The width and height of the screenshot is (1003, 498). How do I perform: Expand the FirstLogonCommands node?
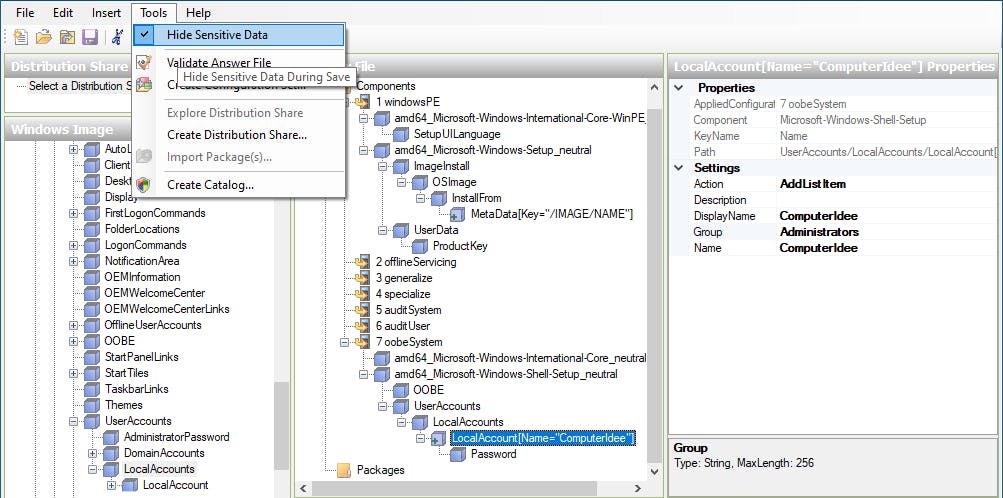tap(74, 213)
